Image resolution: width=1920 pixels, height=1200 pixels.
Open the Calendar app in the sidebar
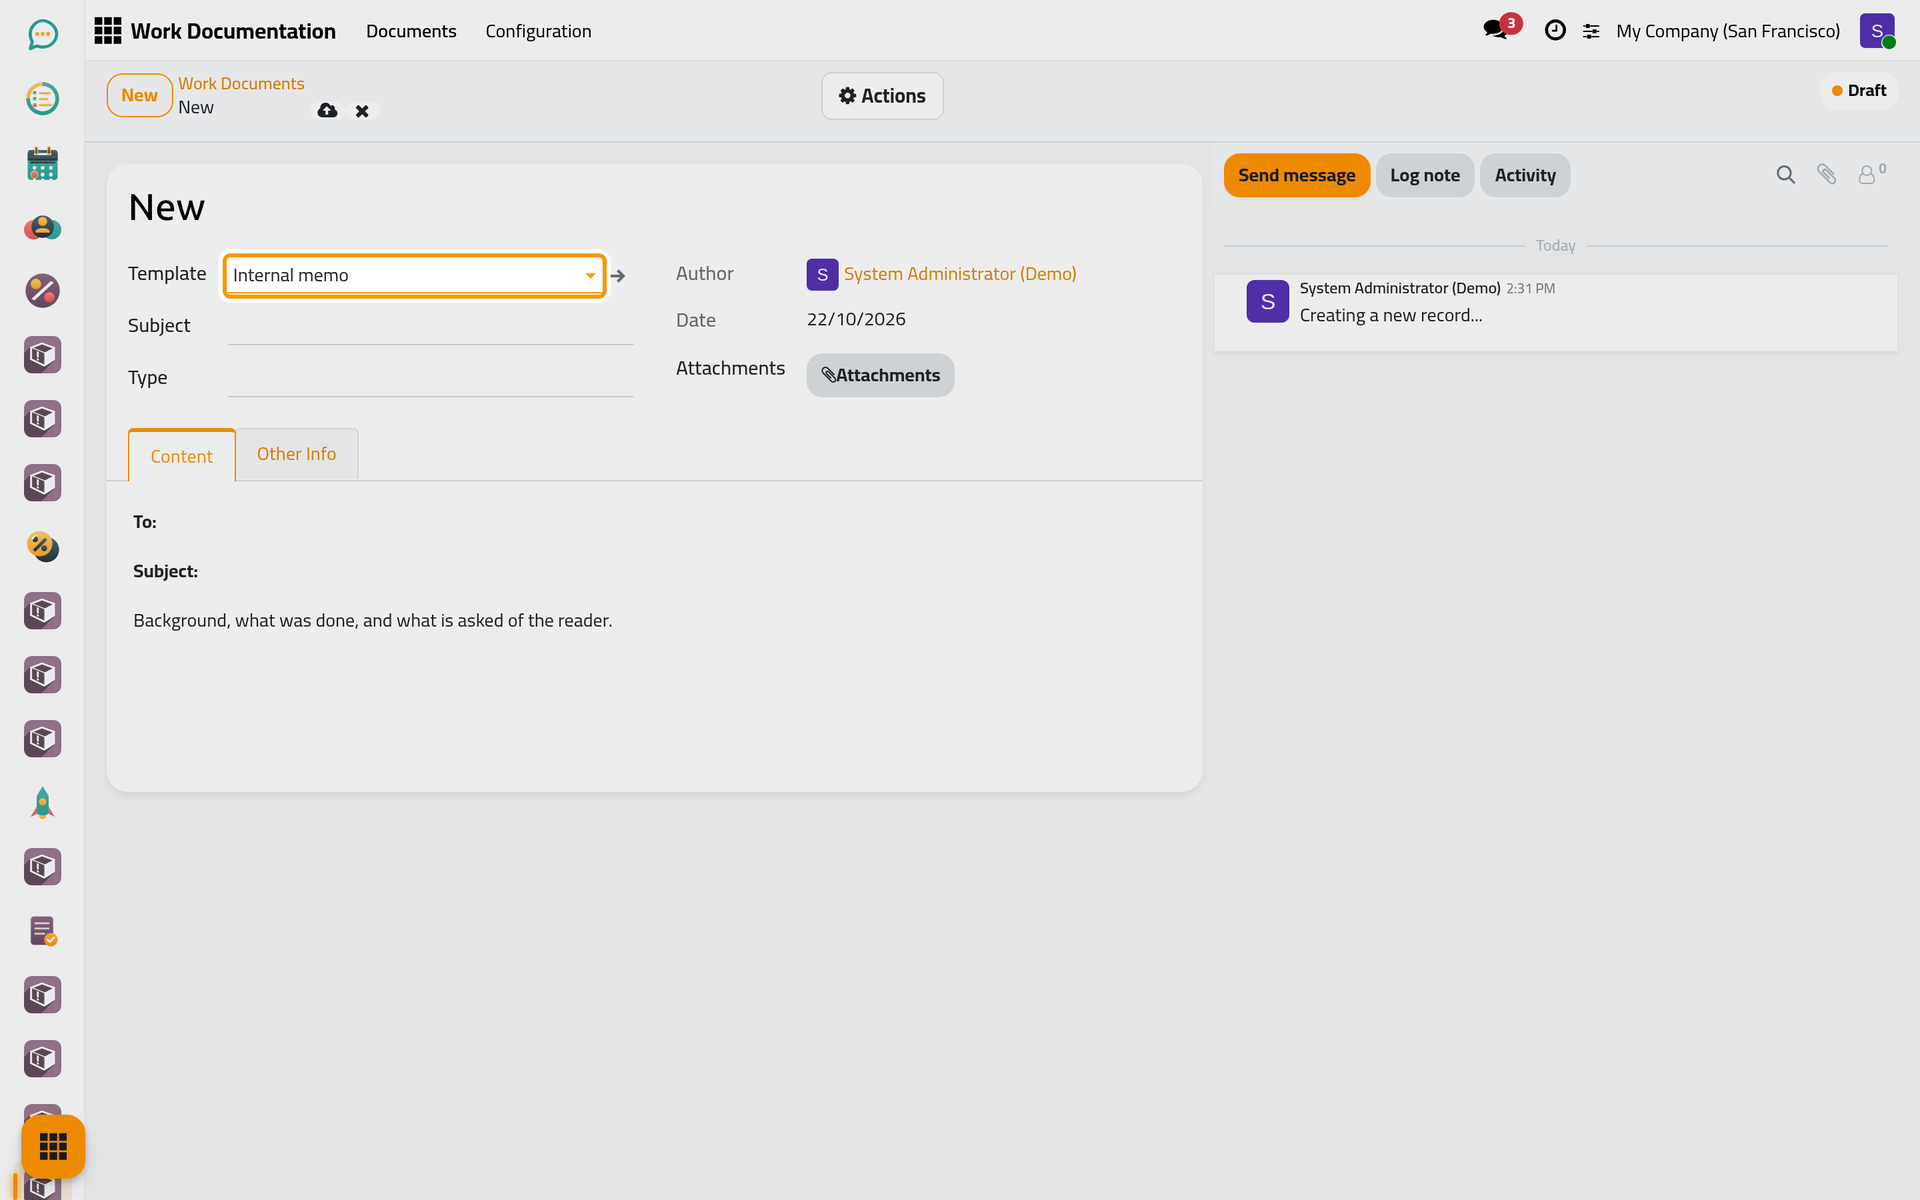[42, 163]
